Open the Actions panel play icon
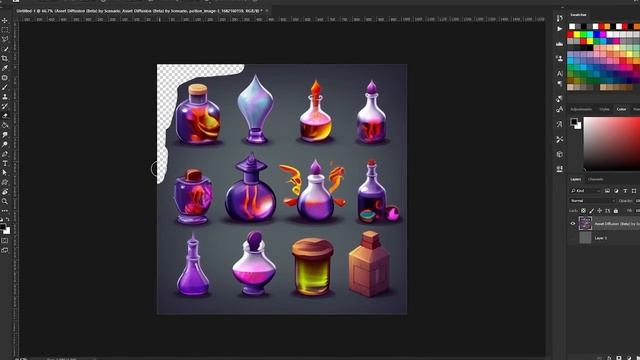The height and width of the screenshot is (360, 640). [x=560, y=29]
